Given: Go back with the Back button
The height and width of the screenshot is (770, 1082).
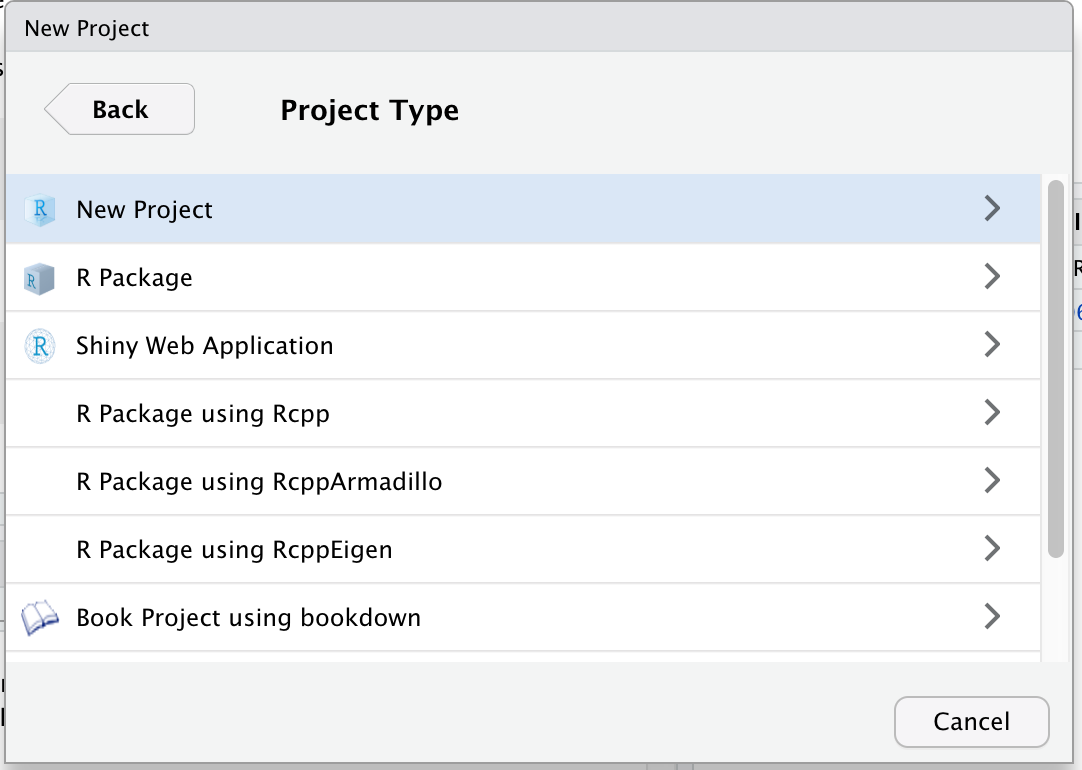Looking at the screenshot, I should pyautogui.click(x=119, y=109).
